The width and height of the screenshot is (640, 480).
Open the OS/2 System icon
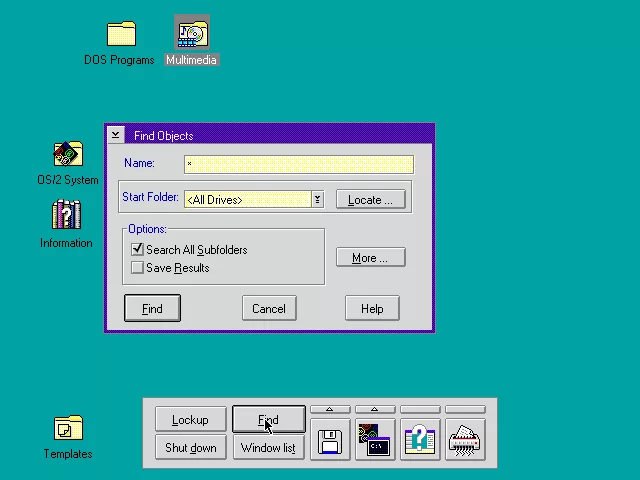click(x=67, y=154)
